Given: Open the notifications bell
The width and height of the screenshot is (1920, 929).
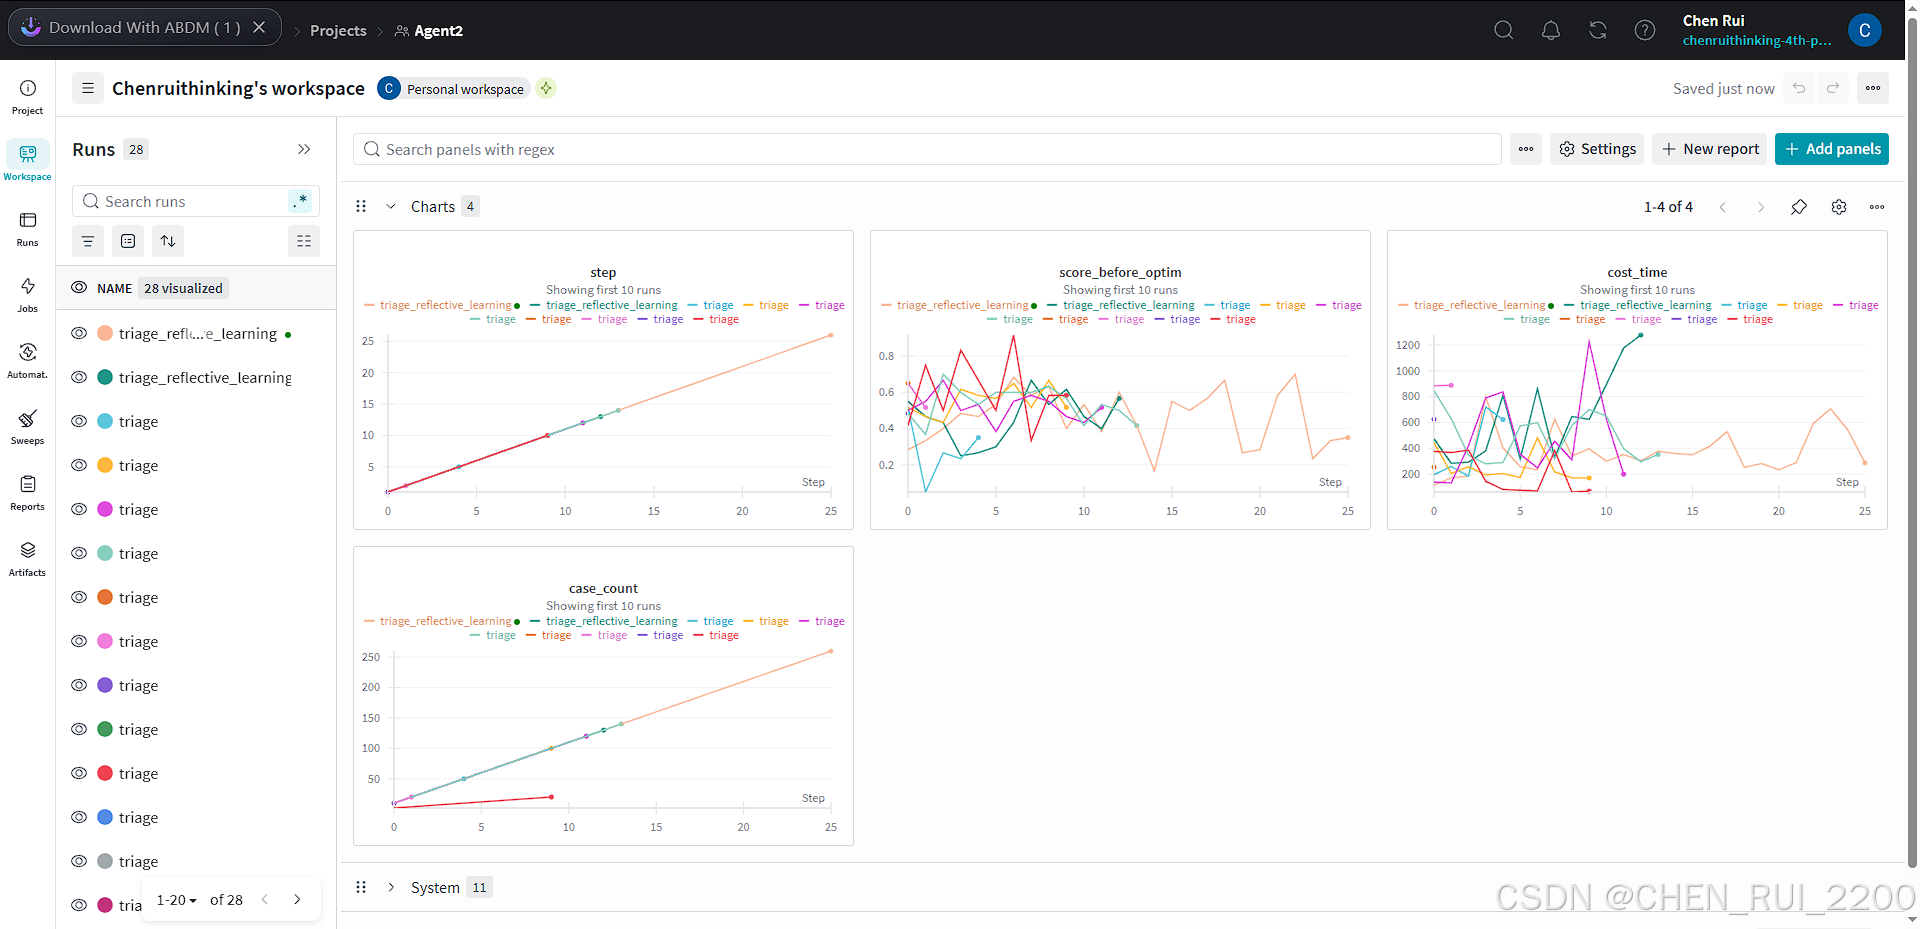Looking at the screenshot, I should pyautogui.click(x=1550, y=30).
